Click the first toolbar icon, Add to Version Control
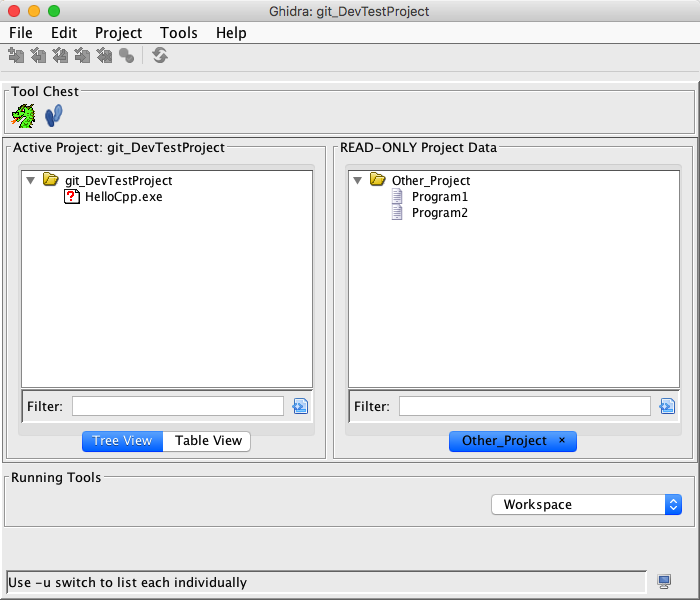This screenshot has height=600, width=700. pos(16,56)
